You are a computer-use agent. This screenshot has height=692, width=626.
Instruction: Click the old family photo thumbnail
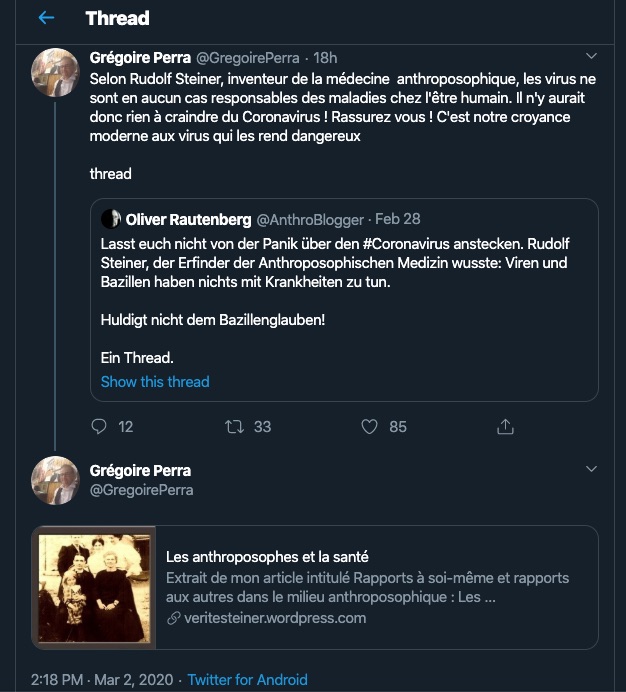[94, 587]
